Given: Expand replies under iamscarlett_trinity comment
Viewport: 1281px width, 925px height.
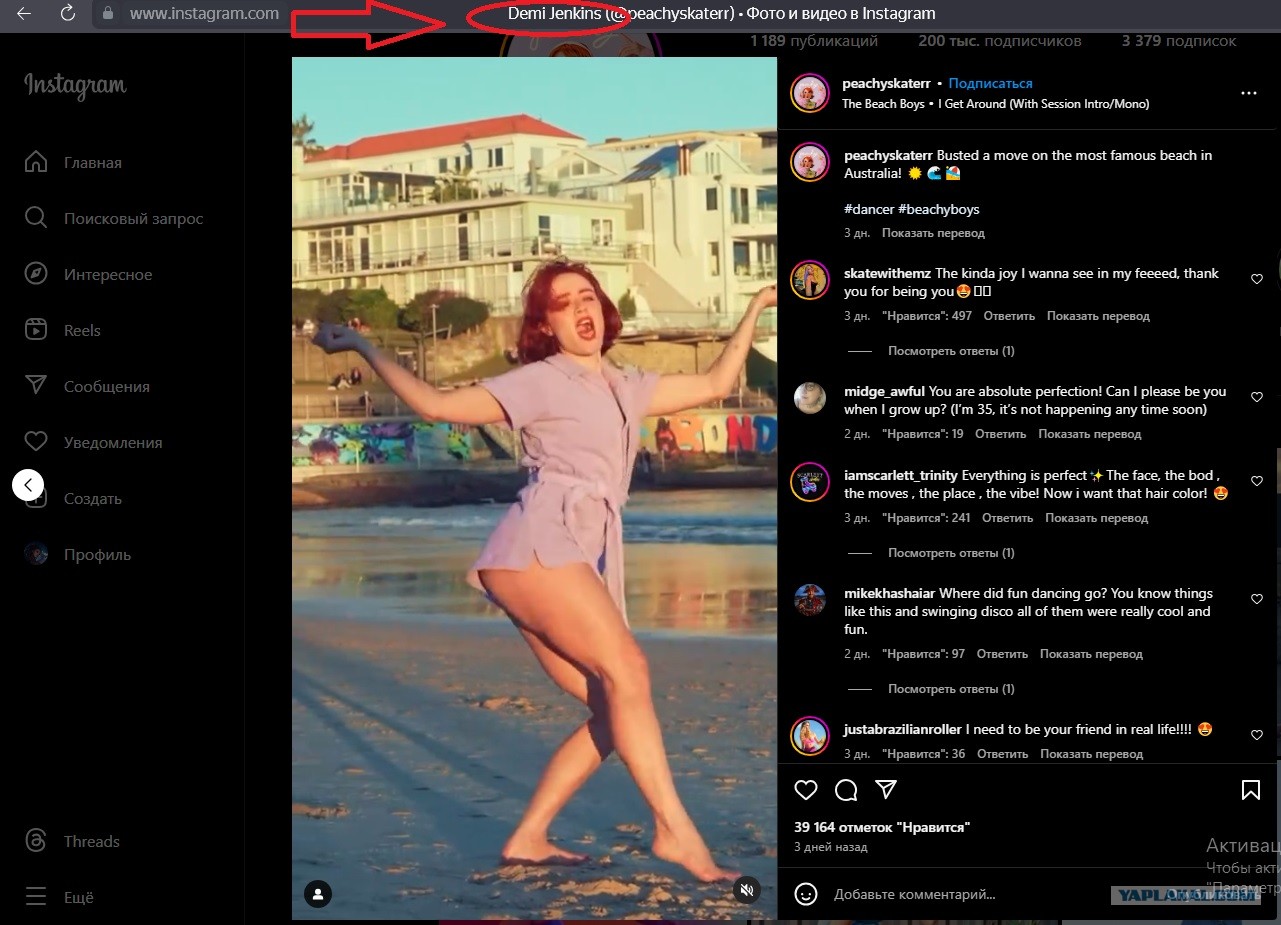Looking at the screenshot, I should pos(951,553).
